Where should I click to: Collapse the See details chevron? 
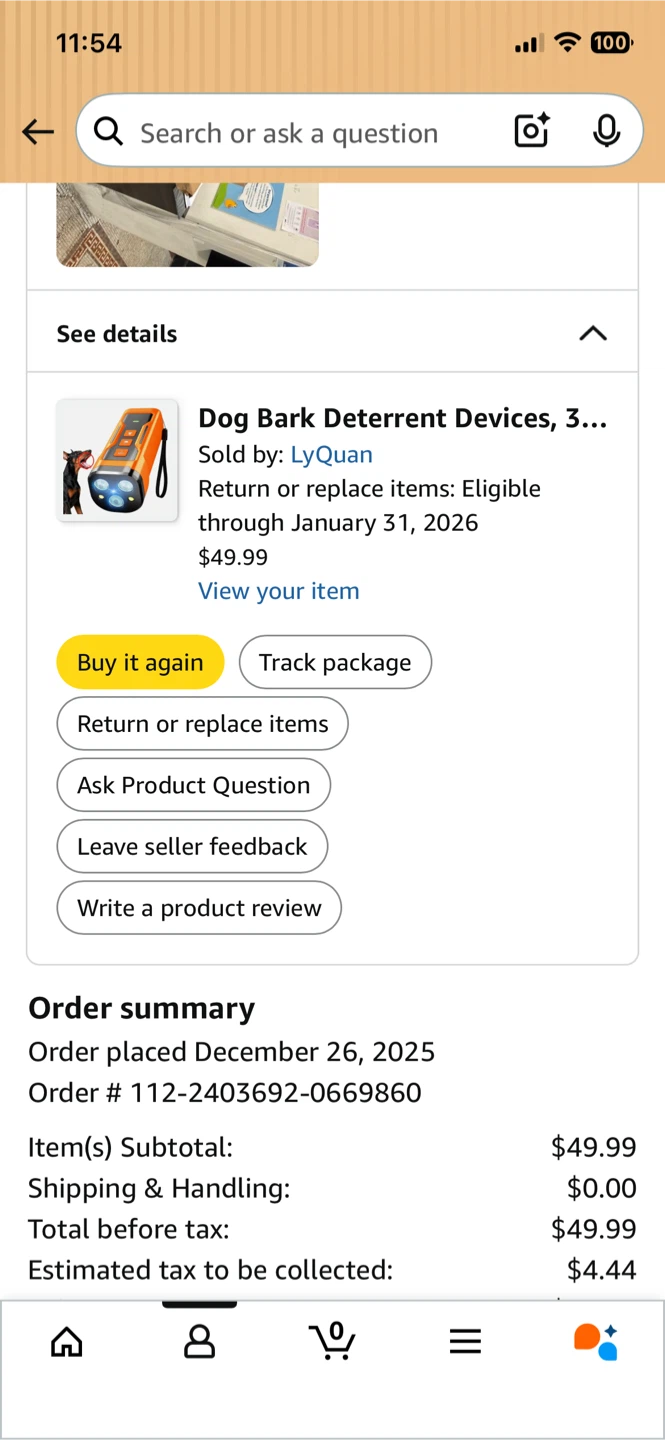click(x=593, y=334)
